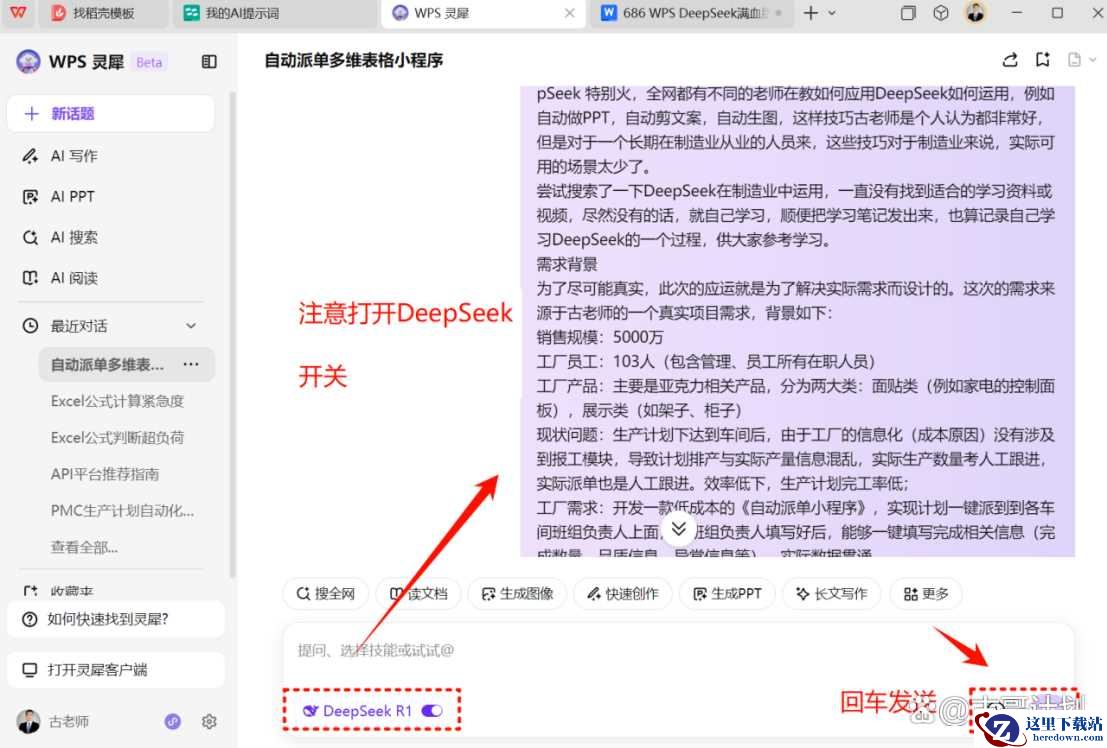Select the 快速创作 skill

click(x=623, y=594)
